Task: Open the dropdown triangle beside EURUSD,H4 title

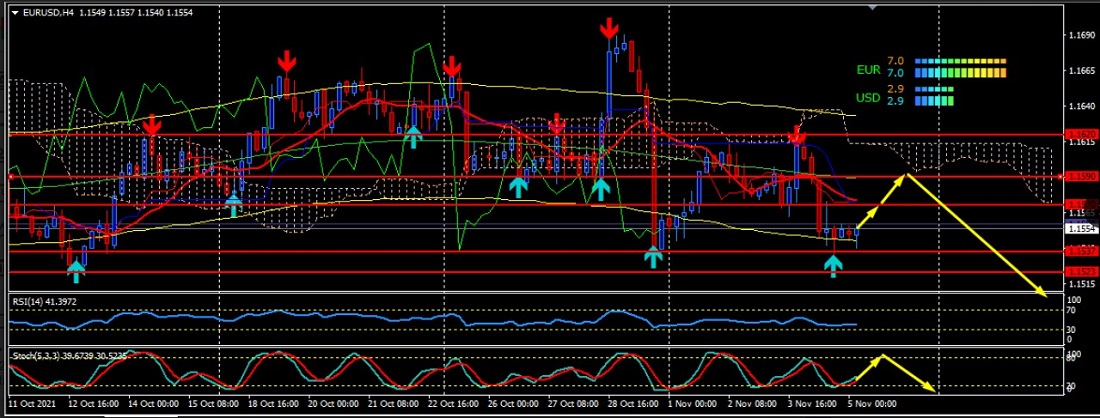Action: pyautogui.click(x=15, y=13)
